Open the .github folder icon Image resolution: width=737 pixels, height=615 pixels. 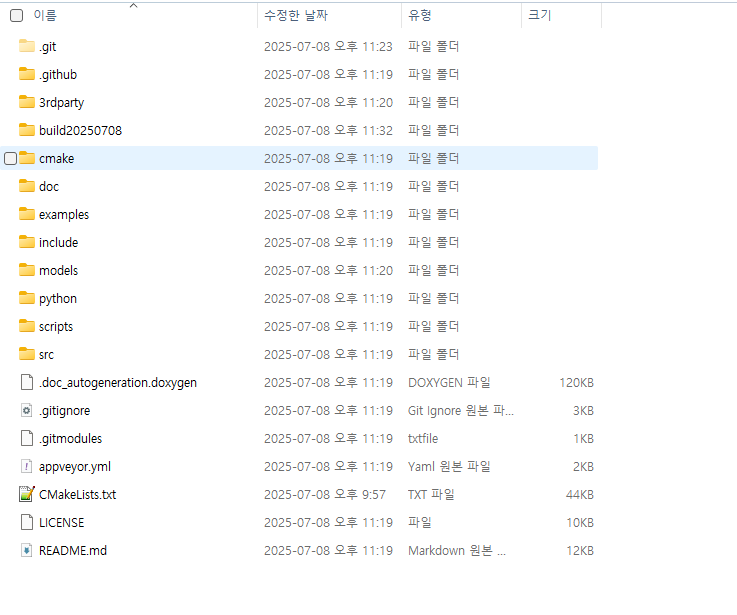[27, 74]
